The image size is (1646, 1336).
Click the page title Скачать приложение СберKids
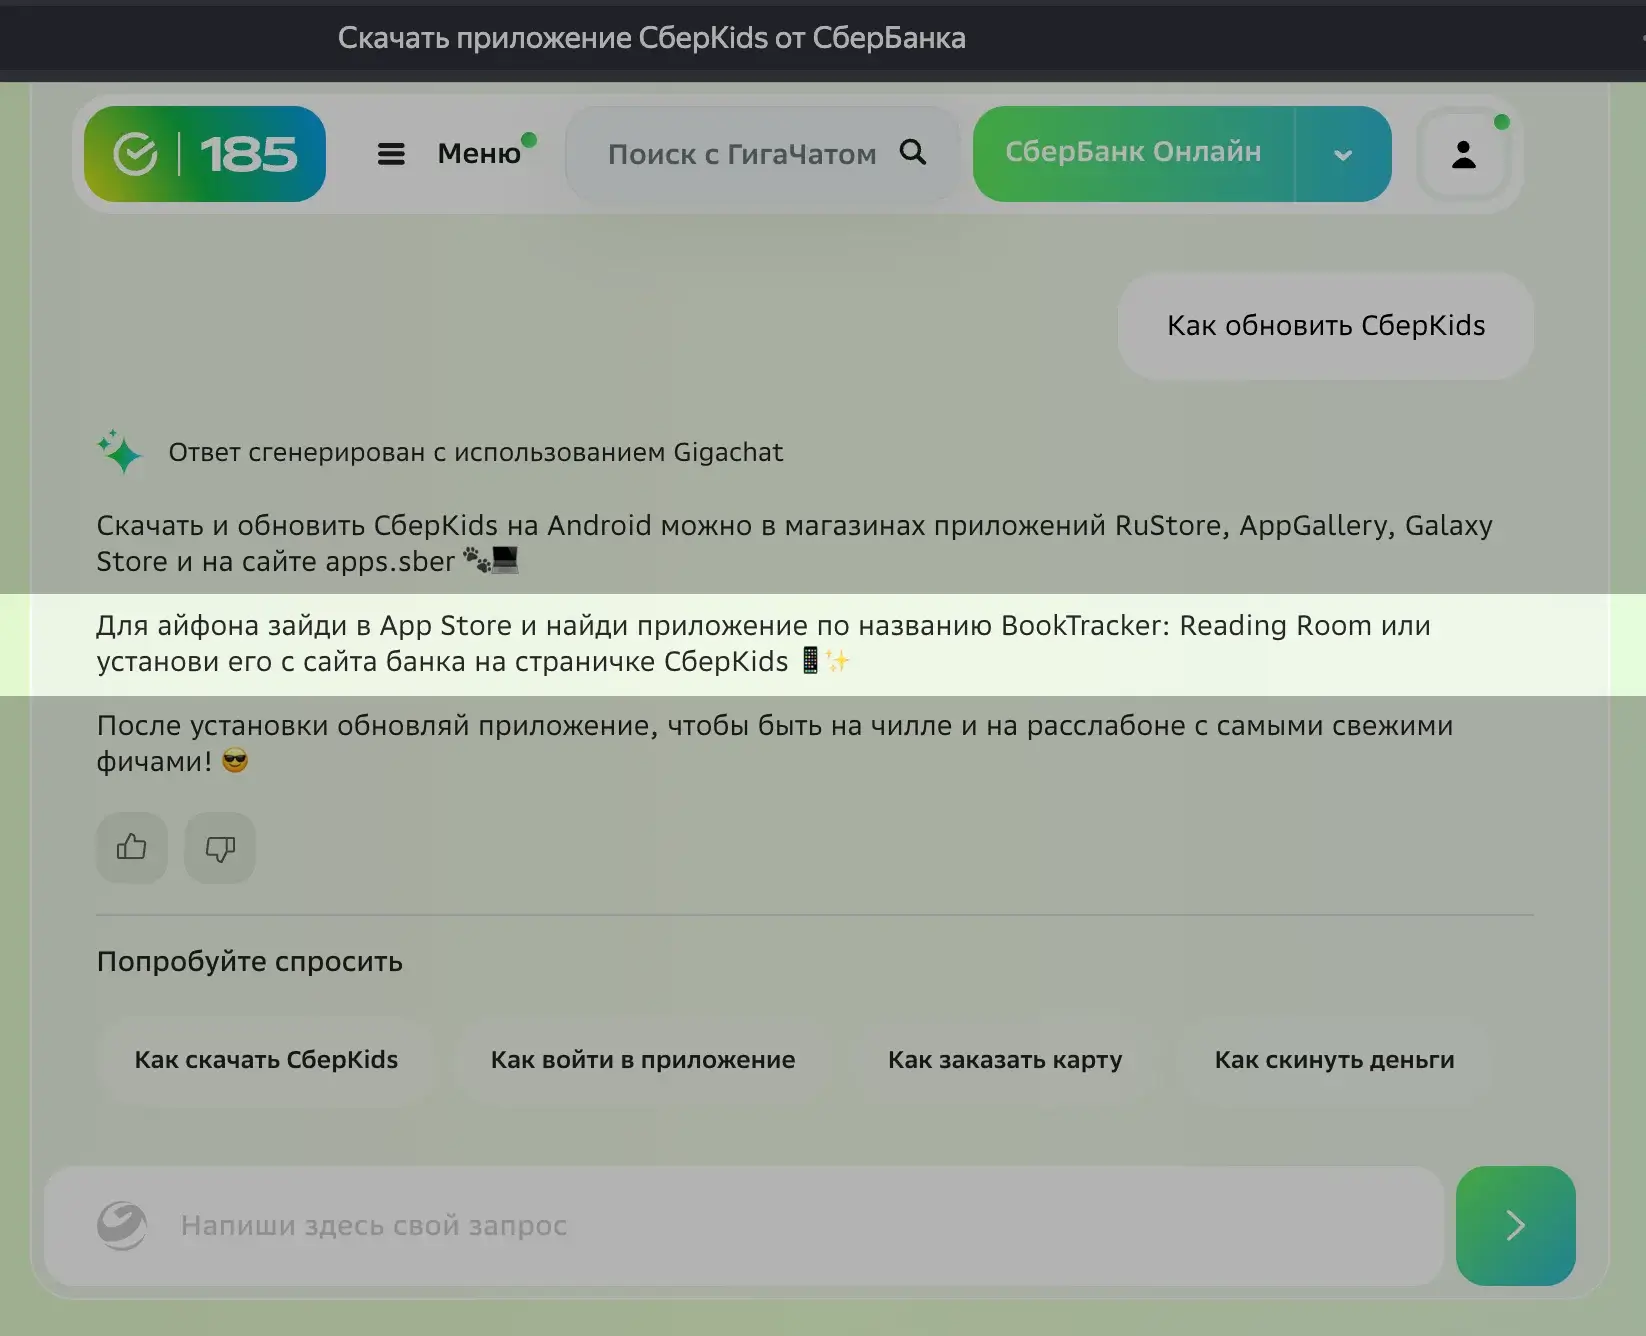point(652,38)
